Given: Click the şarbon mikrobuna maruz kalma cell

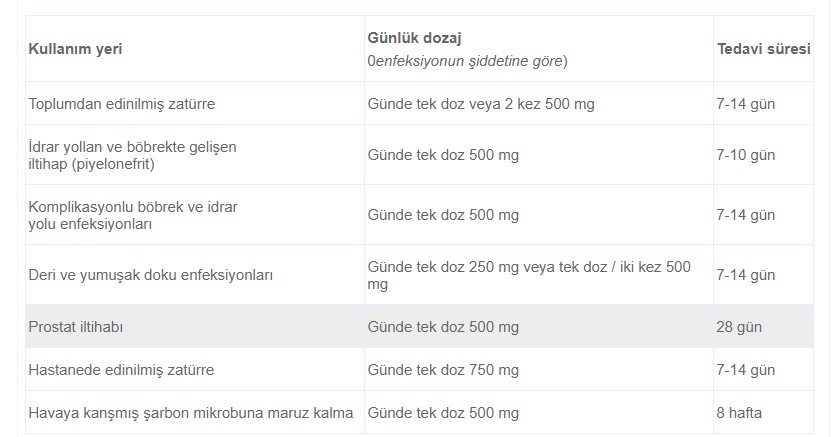Looking at the screenshot, I should (x=190, y=412).
